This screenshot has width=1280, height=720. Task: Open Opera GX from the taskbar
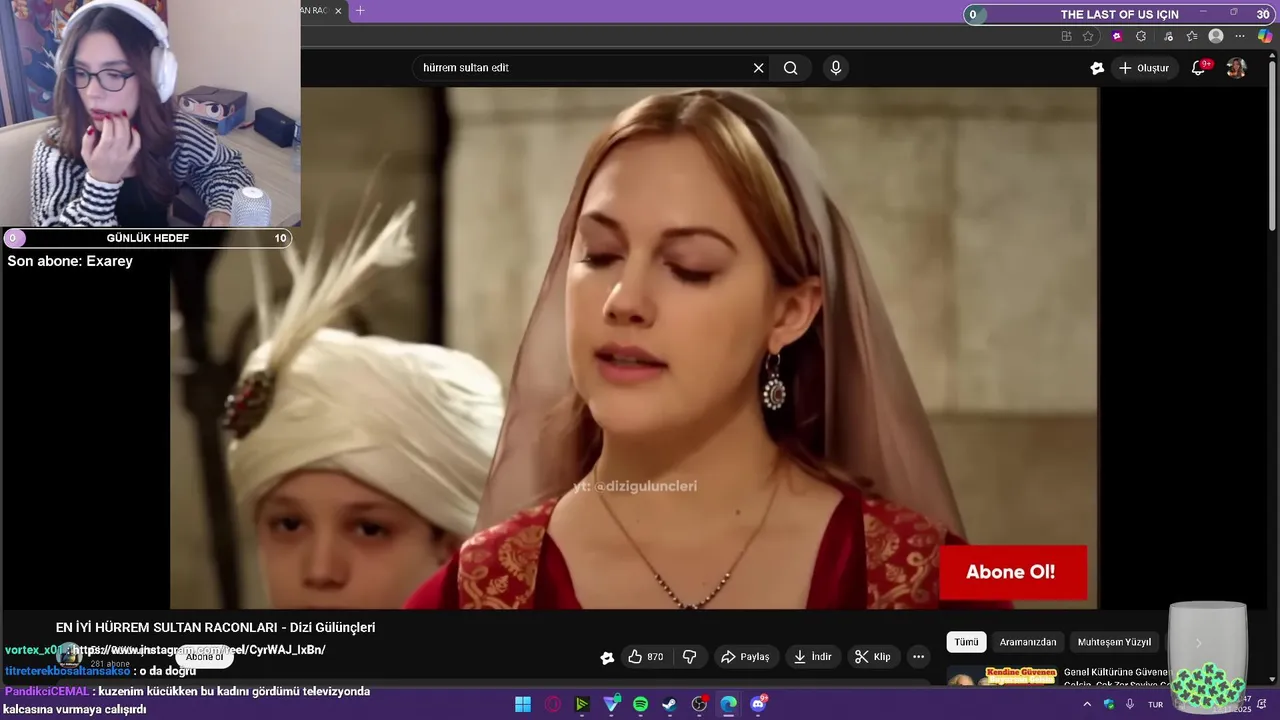[x=553, y=704]
